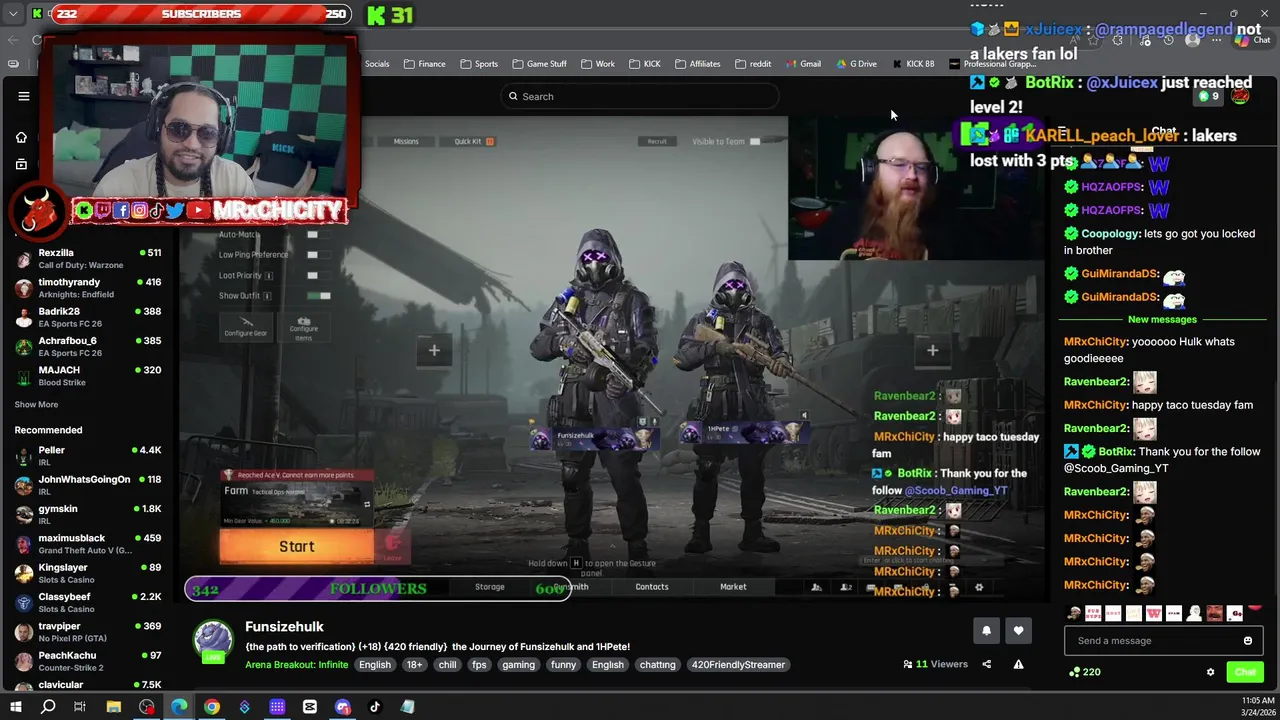Click the 420FriendlyStreamer tag
1280x720 pixels.
[738, 665]
